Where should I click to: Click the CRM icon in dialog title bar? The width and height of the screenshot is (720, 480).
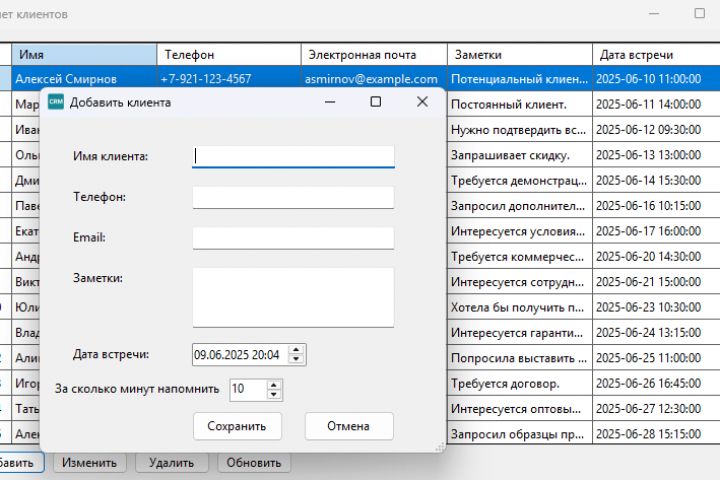click(56, 102)
